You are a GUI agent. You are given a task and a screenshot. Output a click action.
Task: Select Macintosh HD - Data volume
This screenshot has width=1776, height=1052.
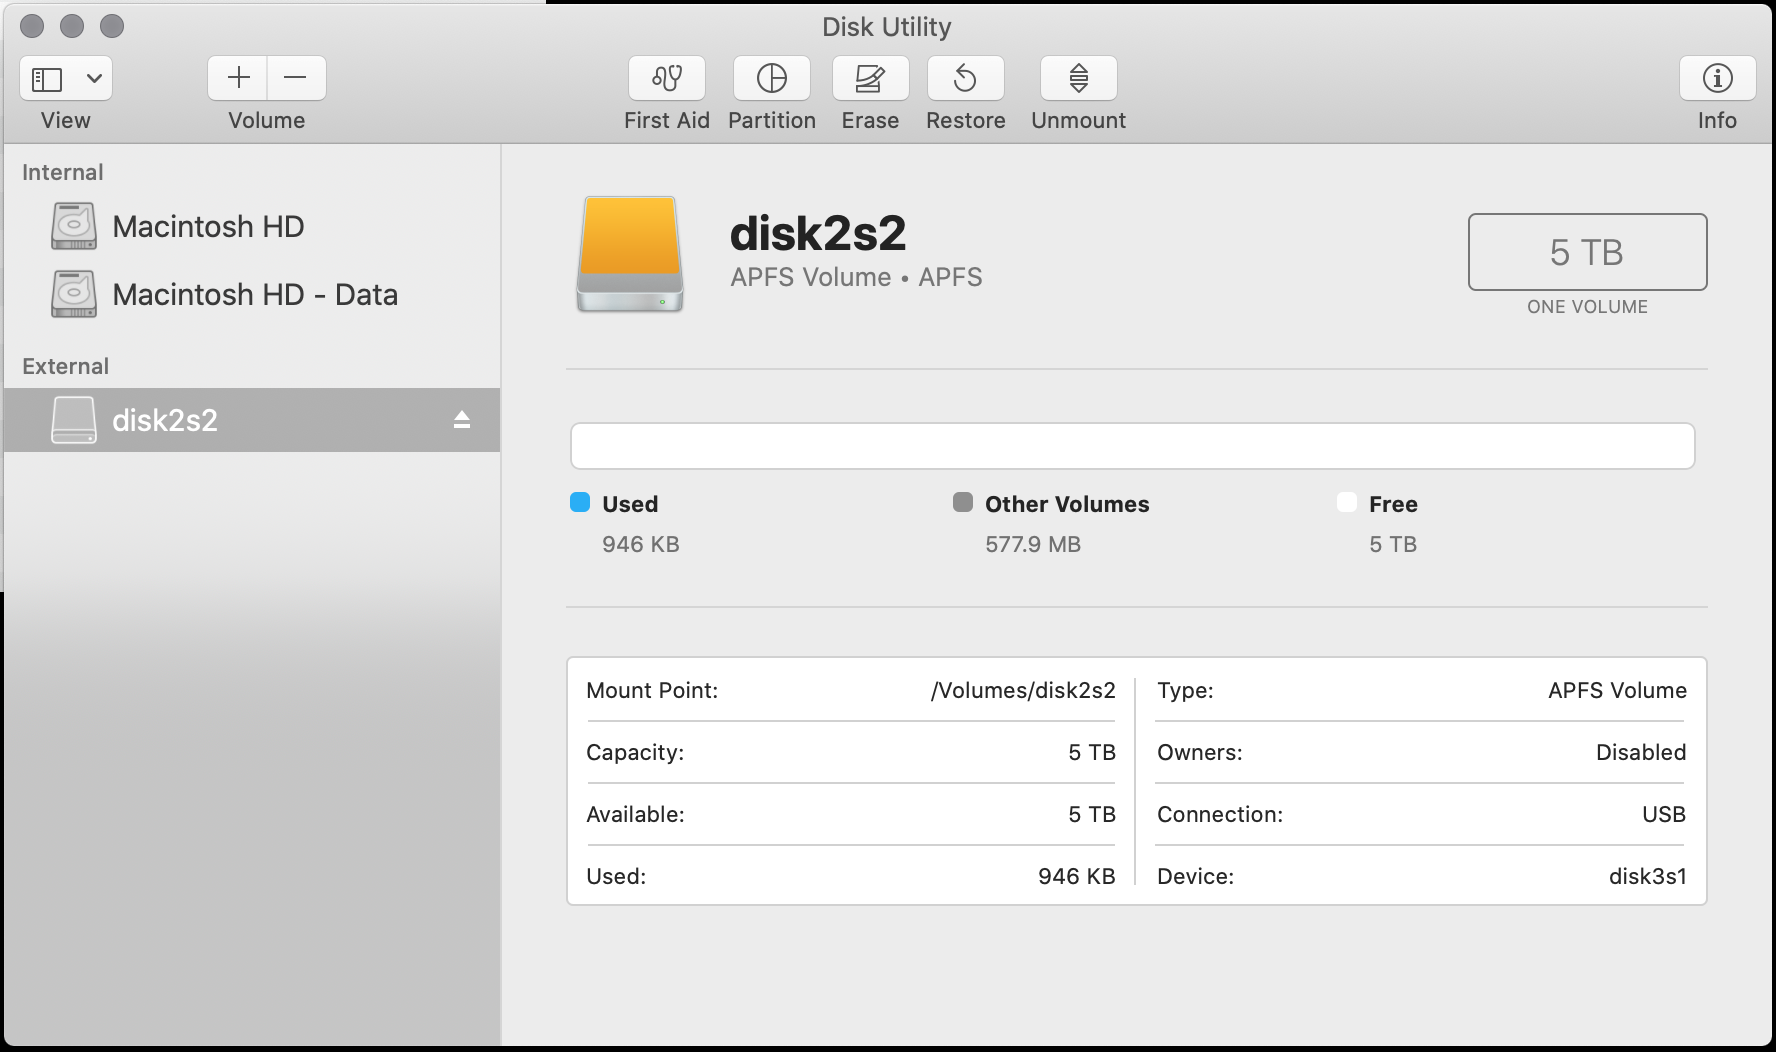[x=256, y=294]
